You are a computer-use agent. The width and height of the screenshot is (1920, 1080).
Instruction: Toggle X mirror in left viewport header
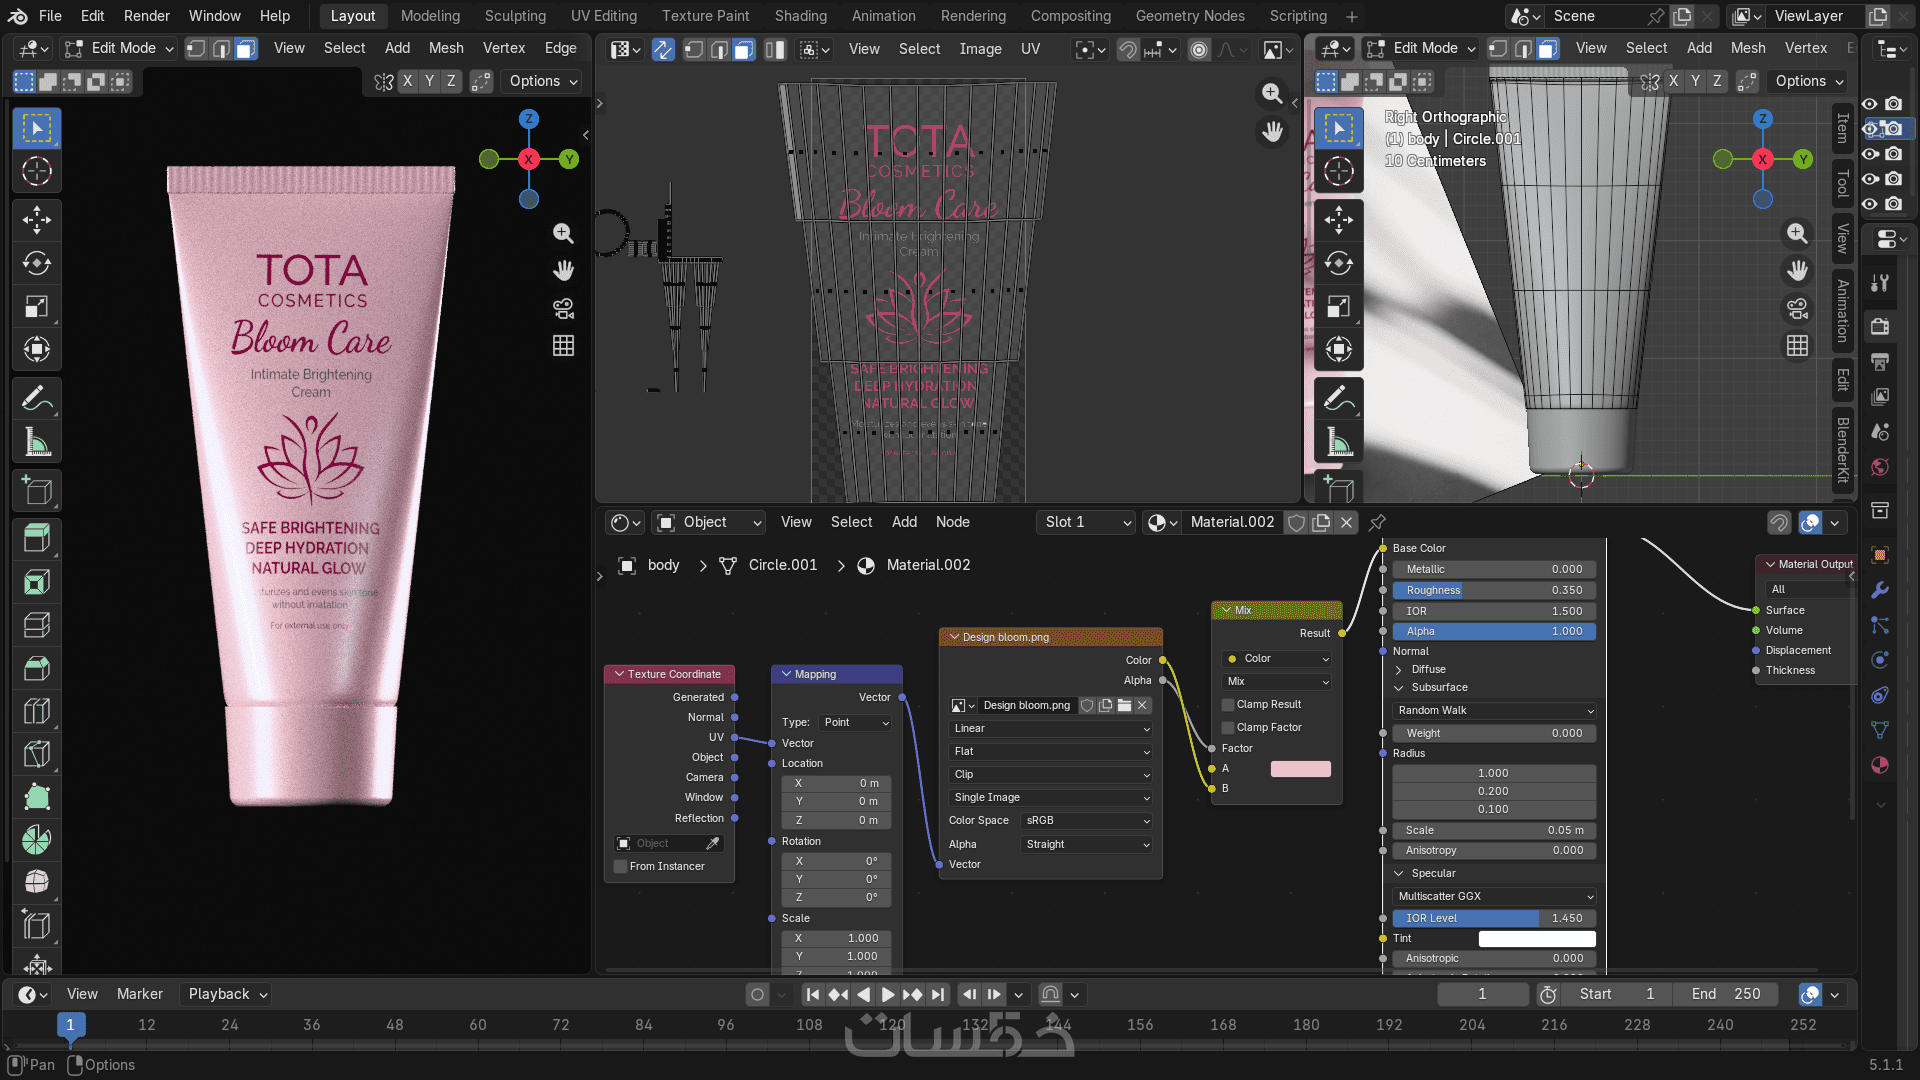(407, 82)
